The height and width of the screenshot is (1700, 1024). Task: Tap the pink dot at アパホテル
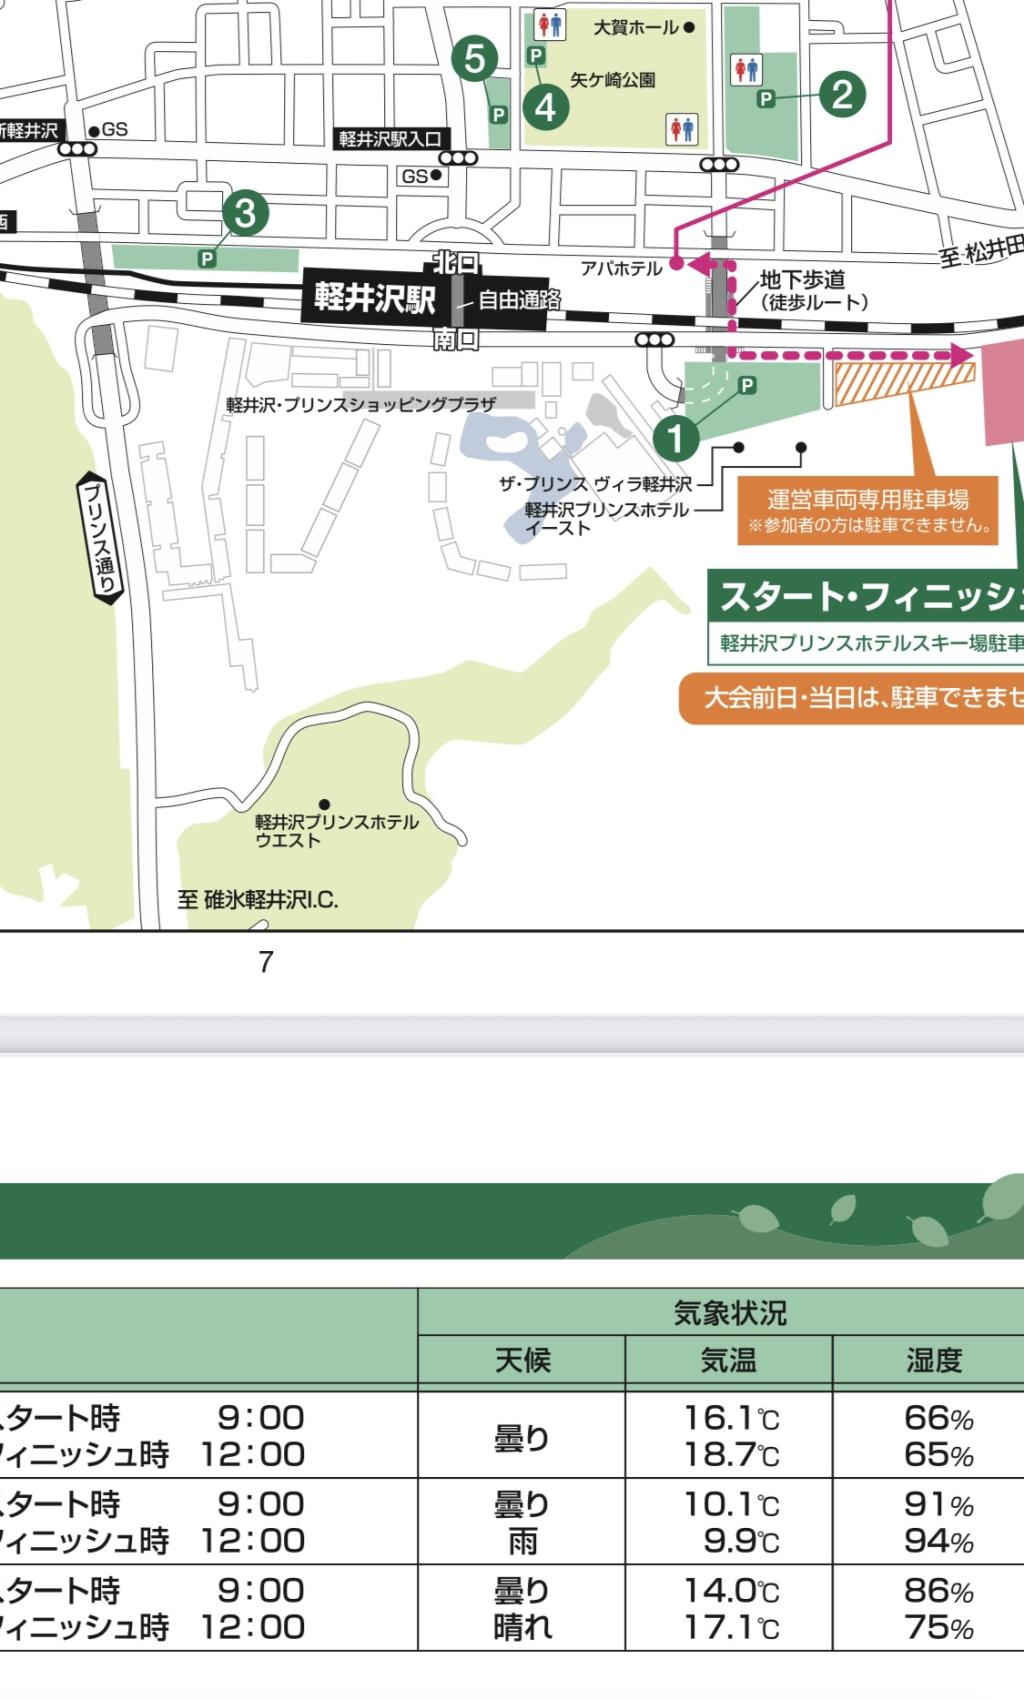pyautogui.click(x=676, y=264)
